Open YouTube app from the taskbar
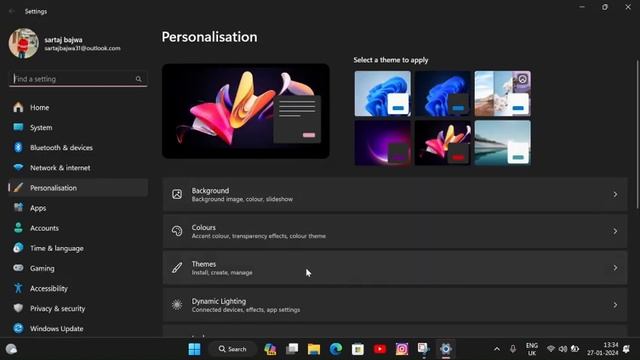Viewport: 640px width, 360px height. pyautogui.click(x=380, y=349)
